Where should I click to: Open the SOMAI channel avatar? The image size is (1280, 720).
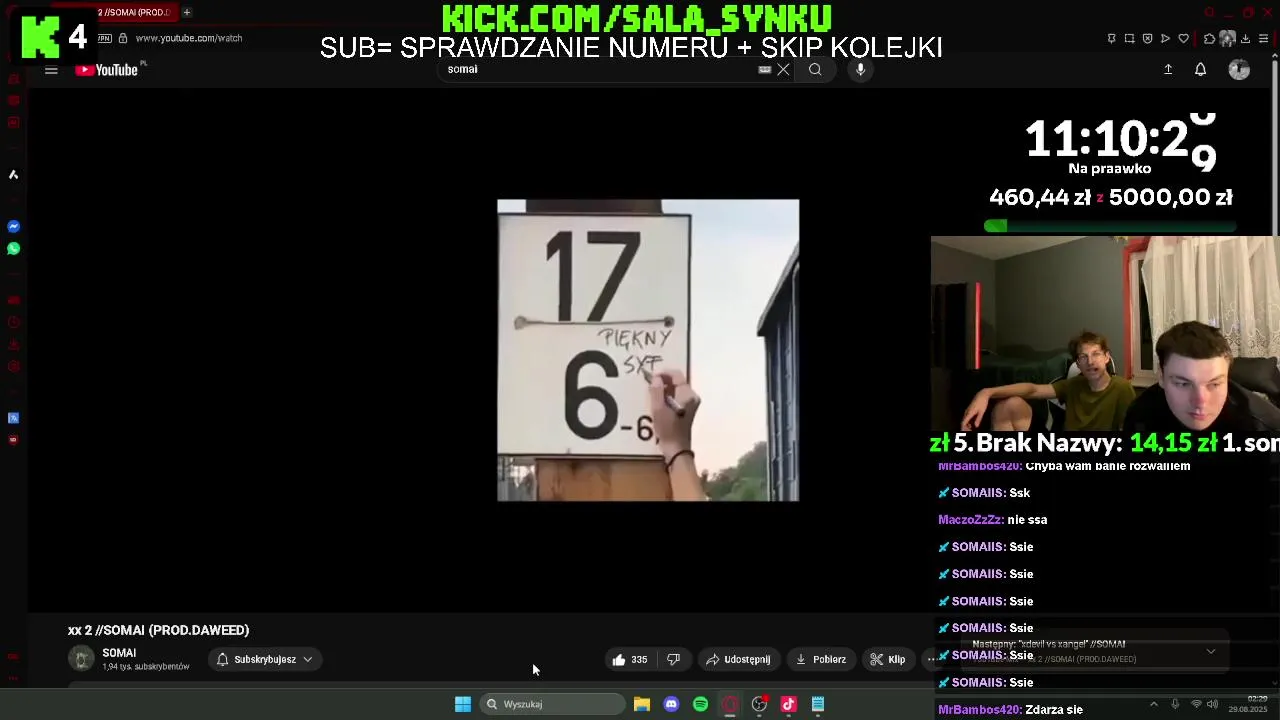point(81,658)
